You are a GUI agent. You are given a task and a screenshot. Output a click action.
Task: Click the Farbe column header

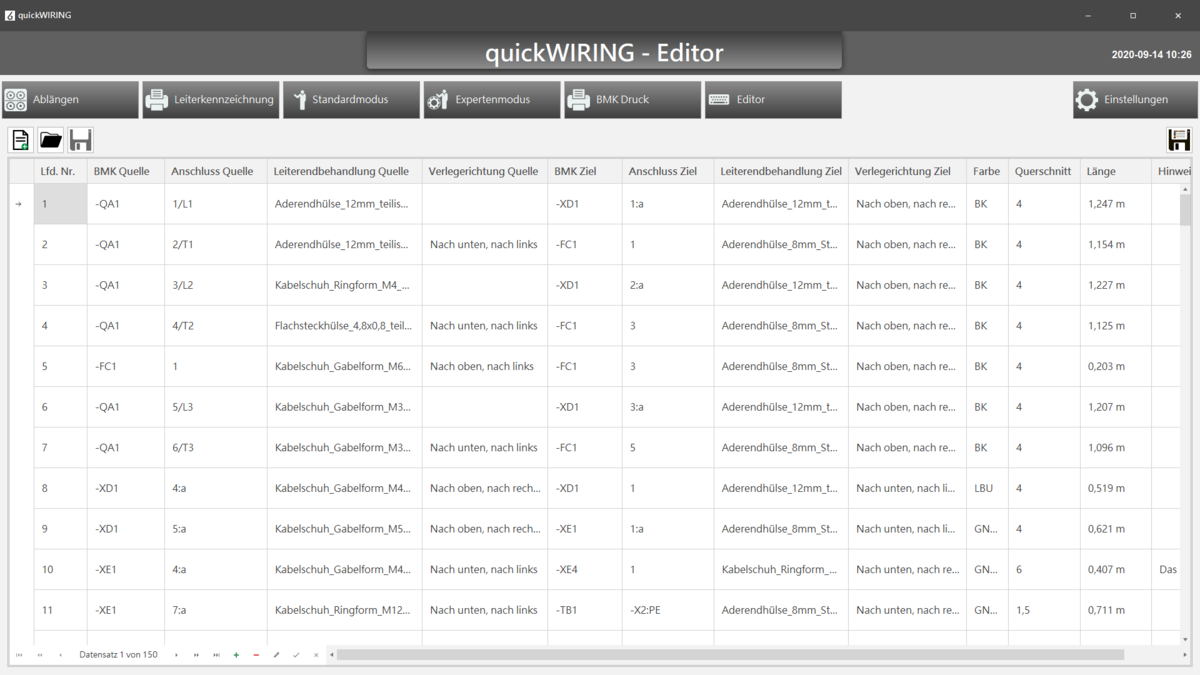tap(986, 171)
